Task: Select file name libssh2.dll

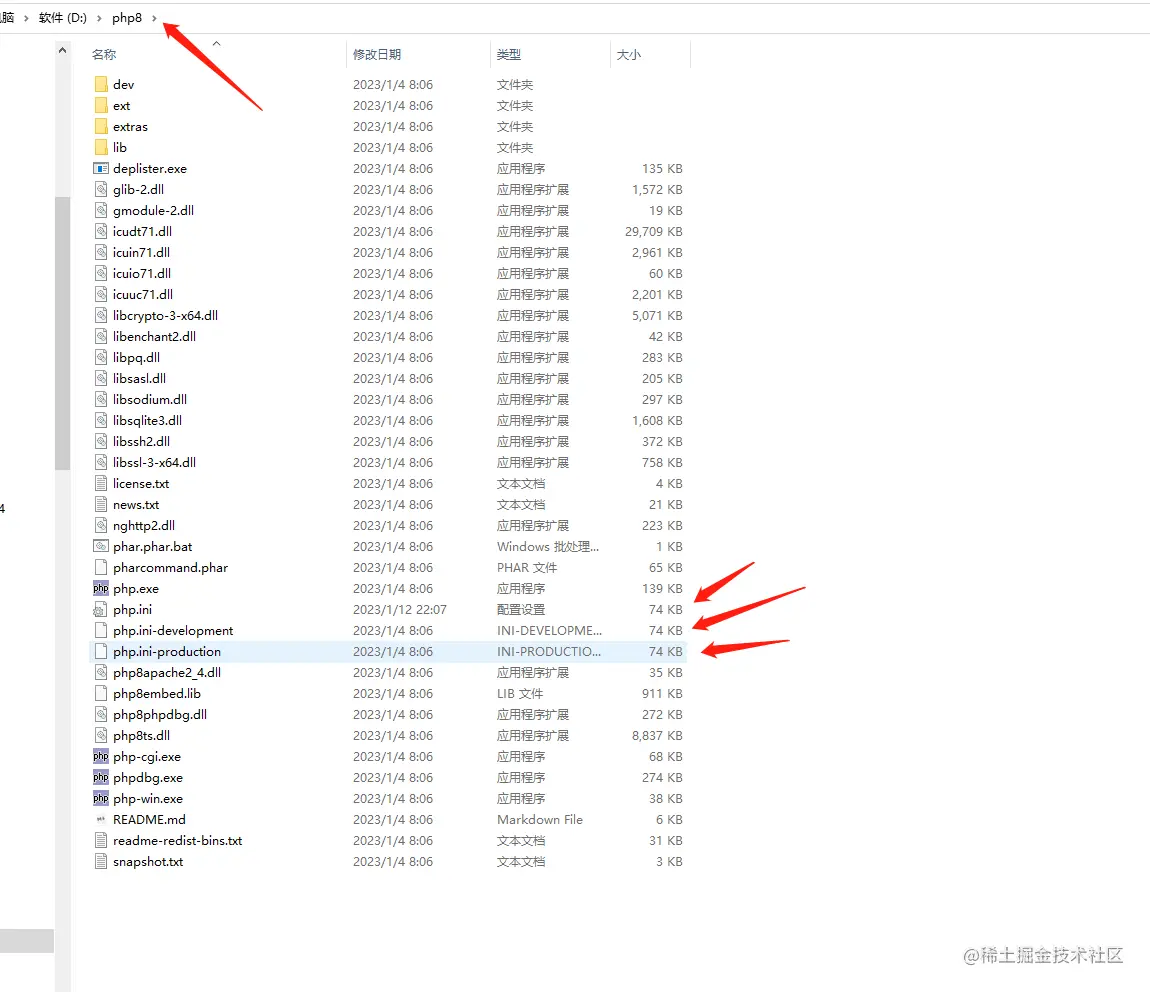Action: (x=142, y=441)
